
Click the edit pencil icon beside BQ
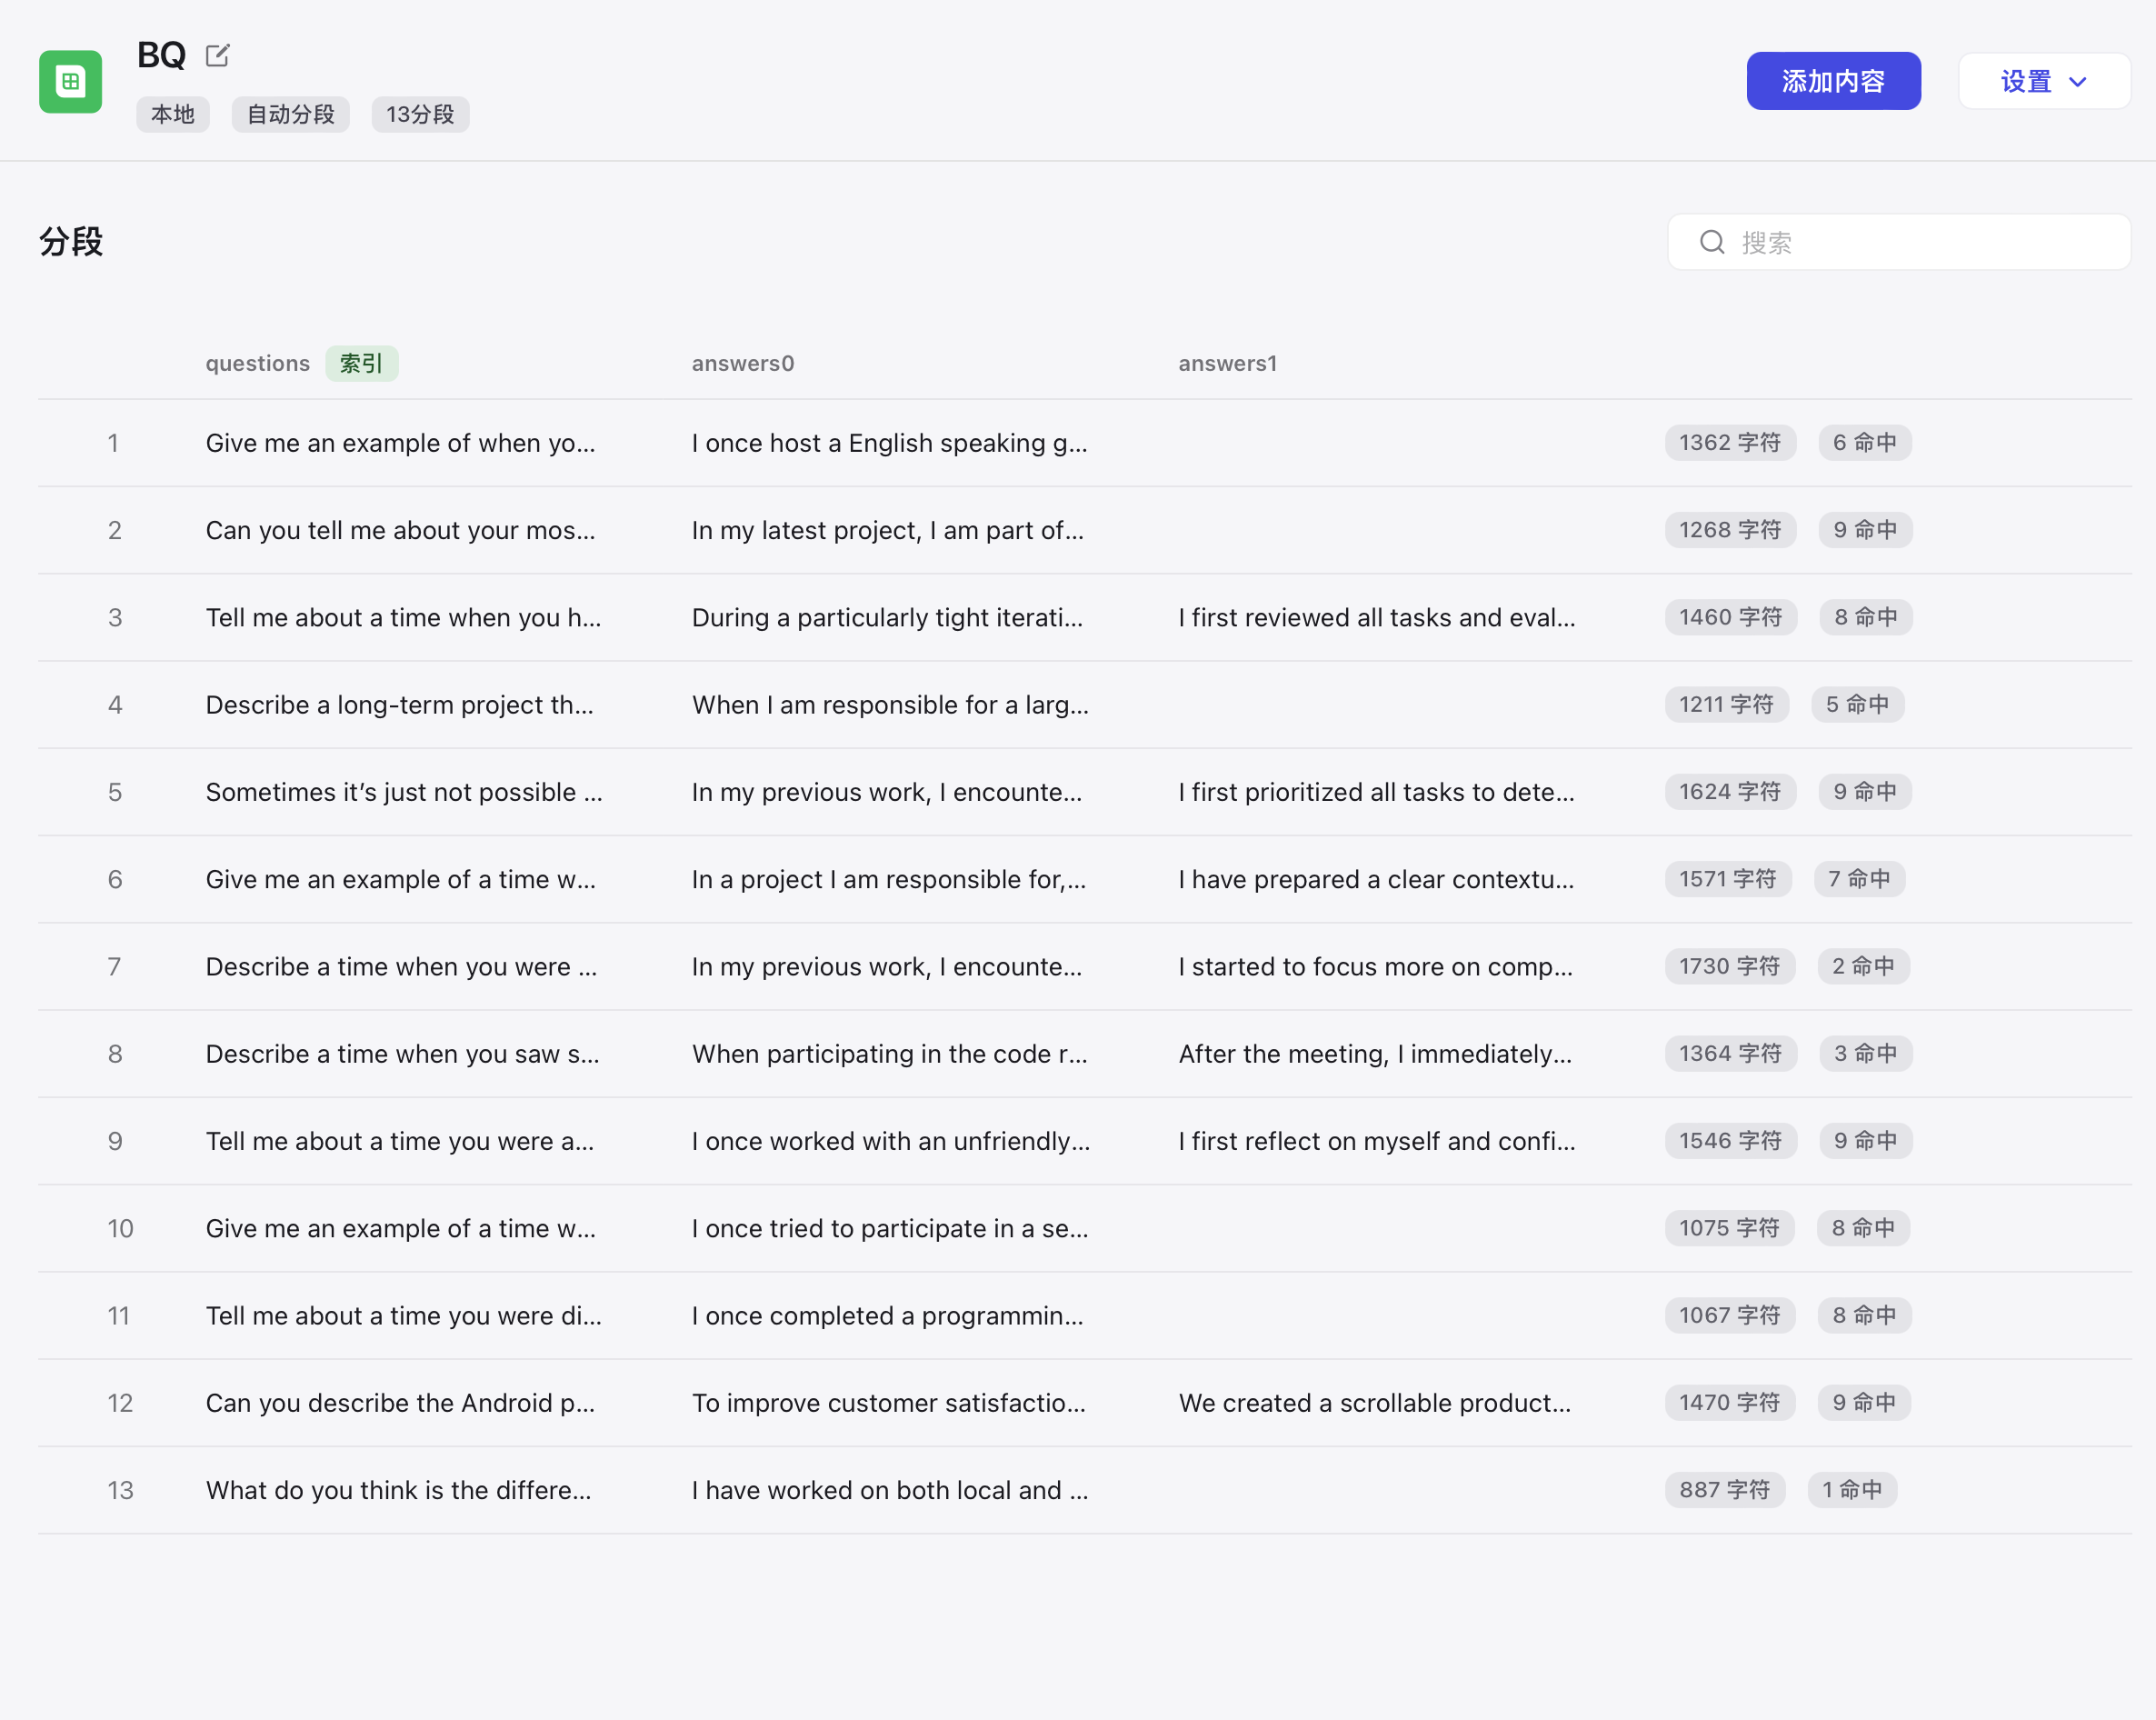(x=217, y=55)
